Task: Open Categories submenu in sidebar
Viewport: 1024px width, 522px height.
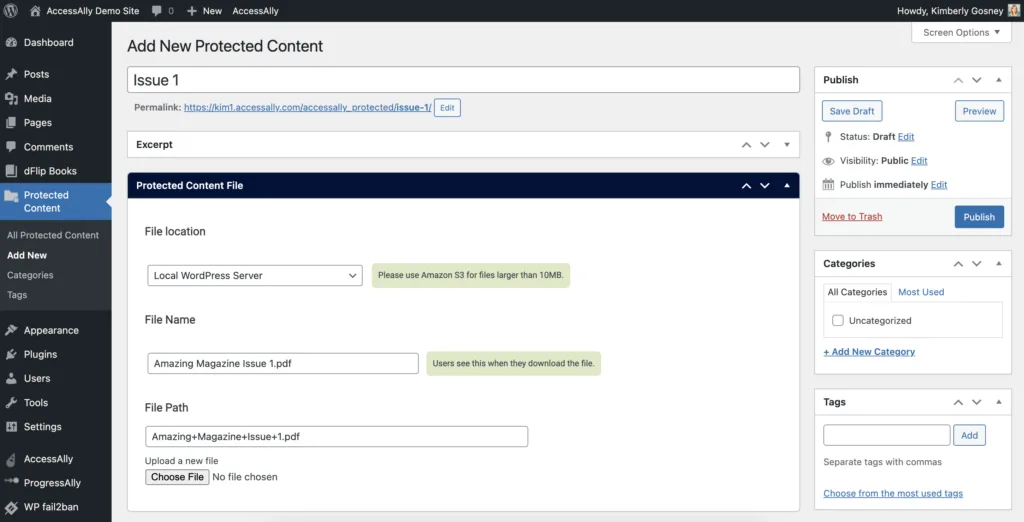Action: pos(30,275)
